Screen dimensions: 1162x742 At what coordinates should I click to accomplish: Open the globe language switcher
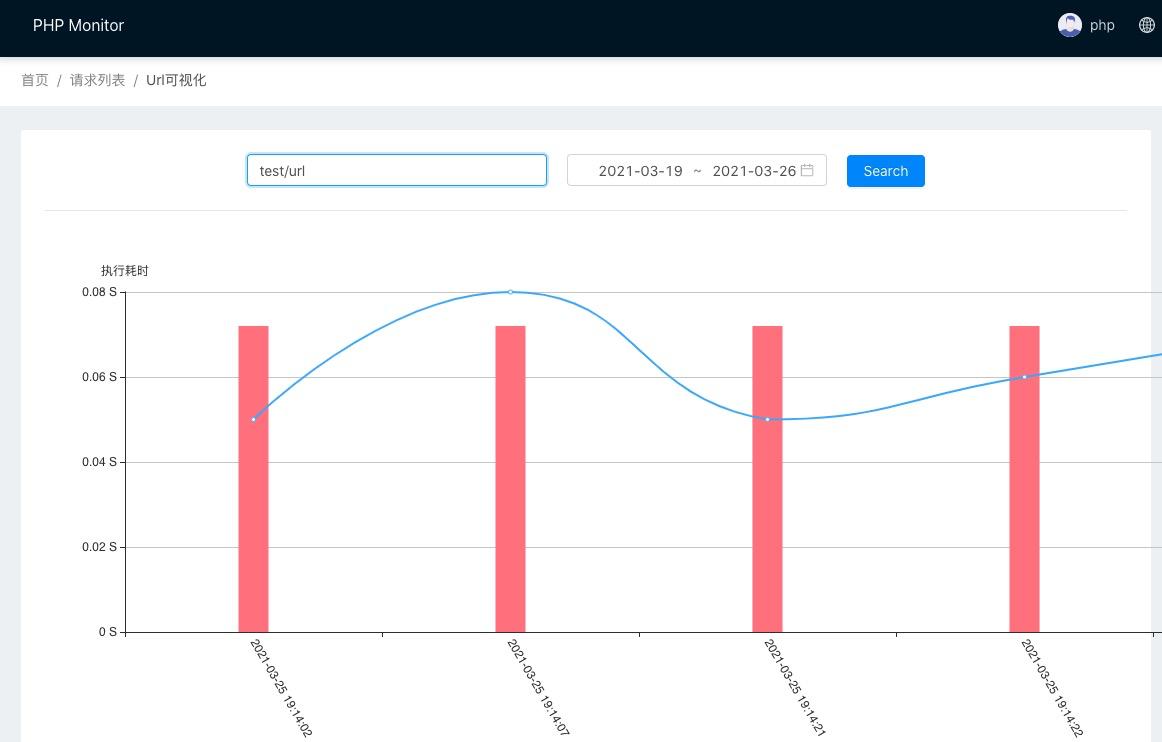(x=1146, y=26)
